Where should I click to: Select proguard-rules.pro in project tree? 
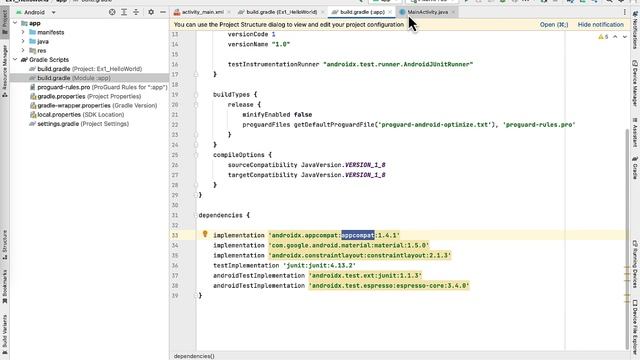coord(99,87)
